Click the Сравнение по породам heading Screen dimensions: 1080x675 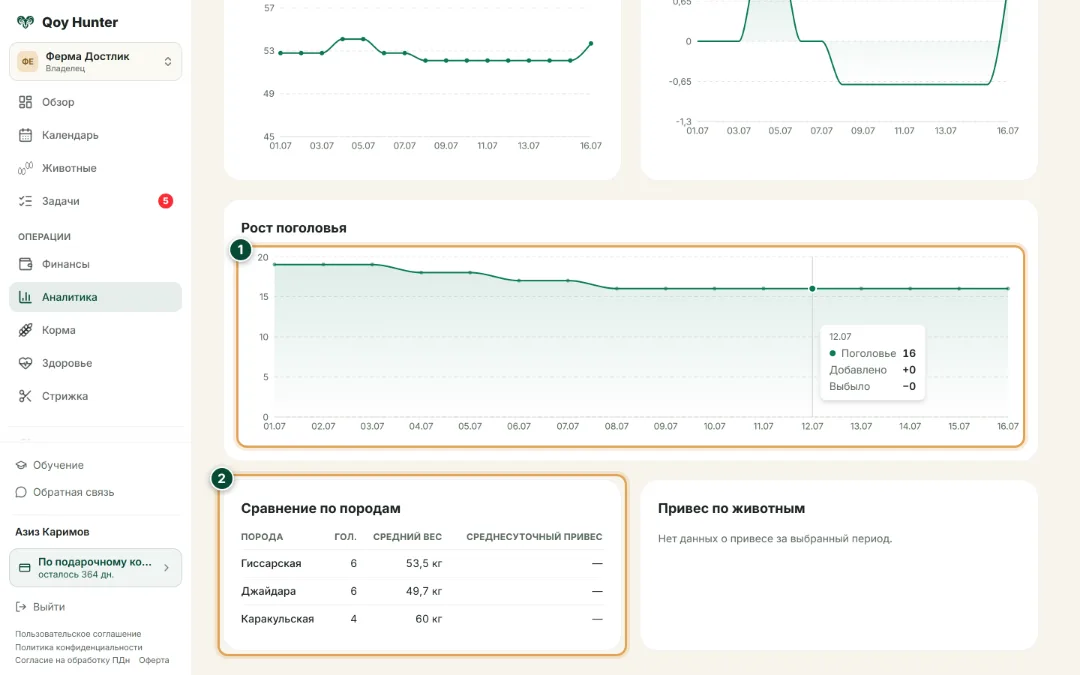click(320, 508)
